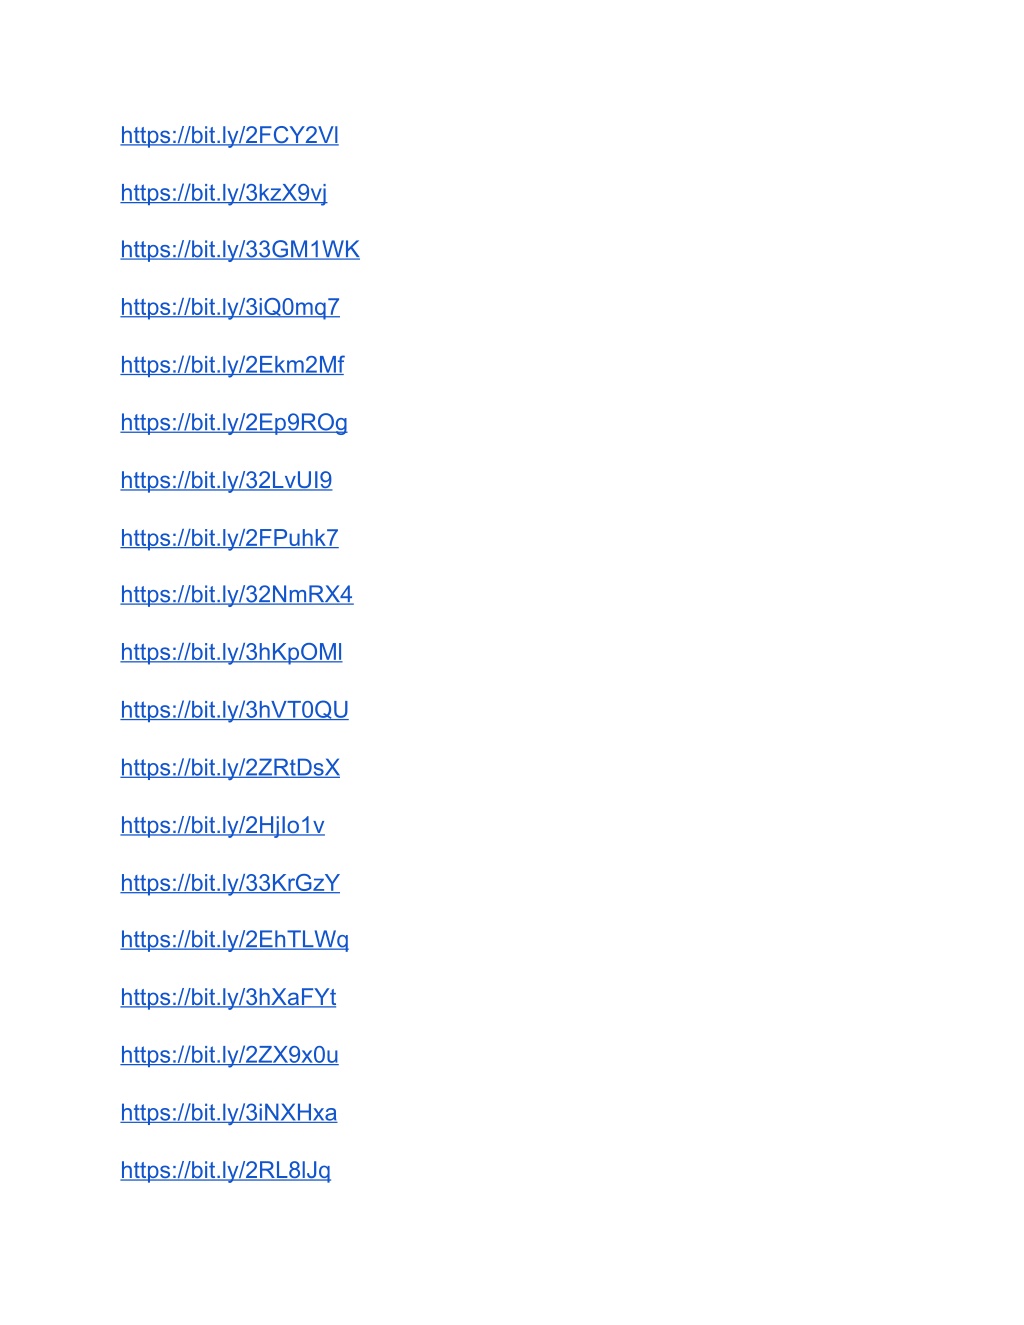This screenshot has width=1024, height=1325.
Task: Click the bit.ly/3hXaFYt hyperlink
Action: pyautogui.click(x=228, y=998)
